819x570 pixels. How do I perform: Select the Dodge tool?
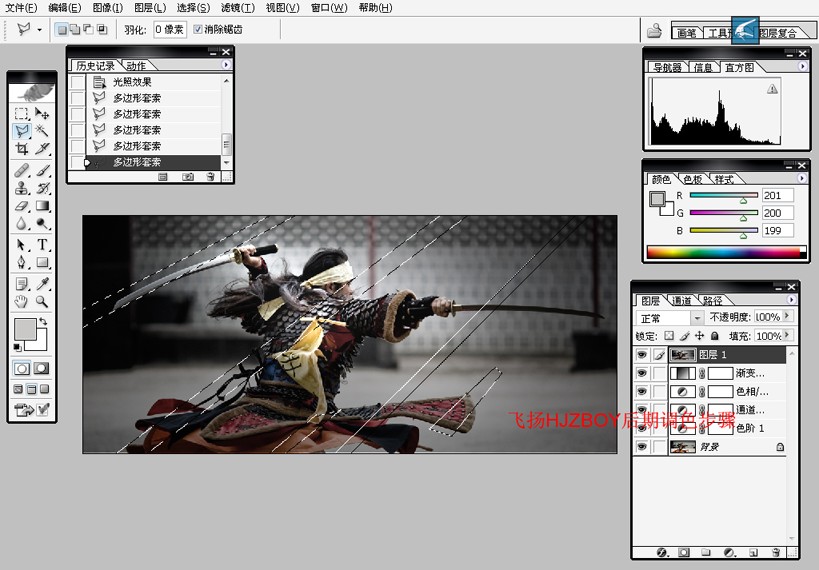tap(42, 224)
